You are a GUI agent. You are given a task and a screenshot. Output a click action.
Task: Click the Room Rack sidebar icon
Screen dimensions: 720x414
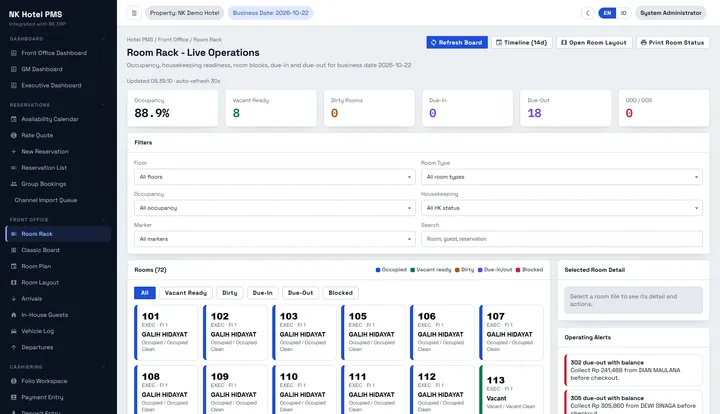click(x=14, y=234)
